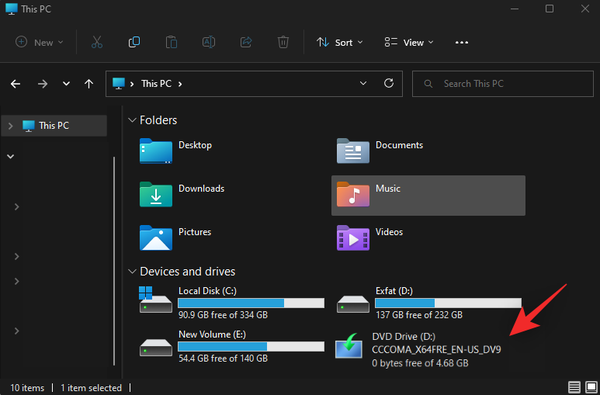Click the chevron before This PC in address bar
Screen dimensions: 600x395
click(132, 84)
